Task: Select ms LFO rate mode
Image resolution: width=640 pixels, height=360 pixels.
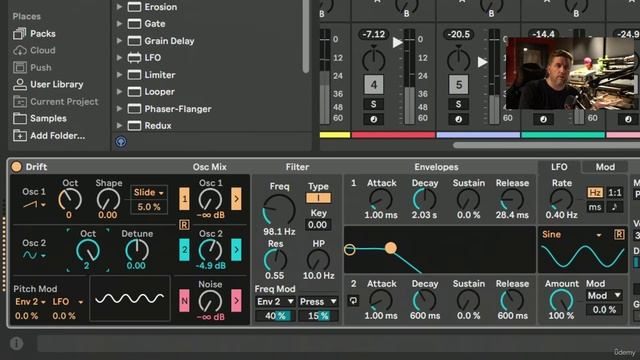Action: pyautogui.click(x=595, y=207)
